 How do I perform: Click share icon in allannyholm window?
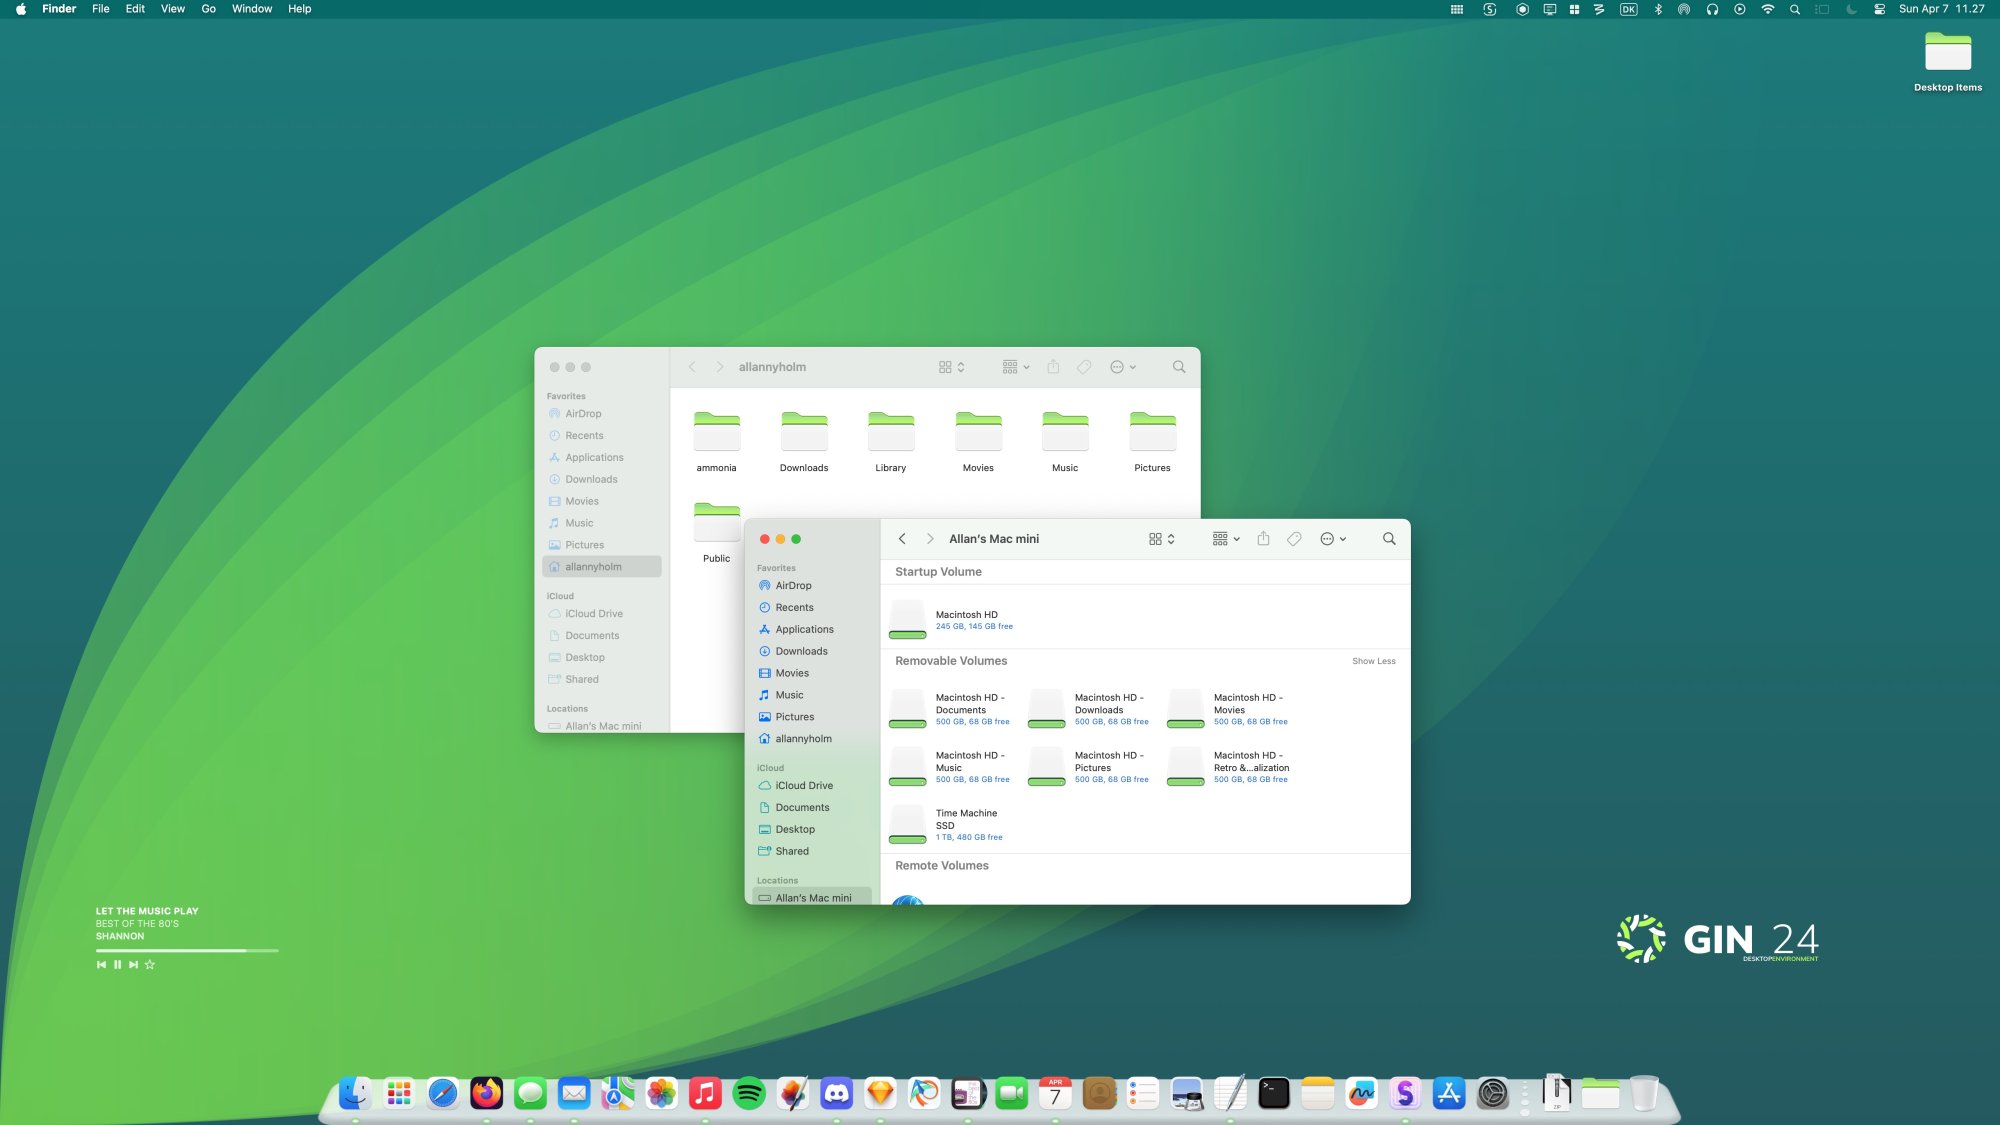point(1053,367)
